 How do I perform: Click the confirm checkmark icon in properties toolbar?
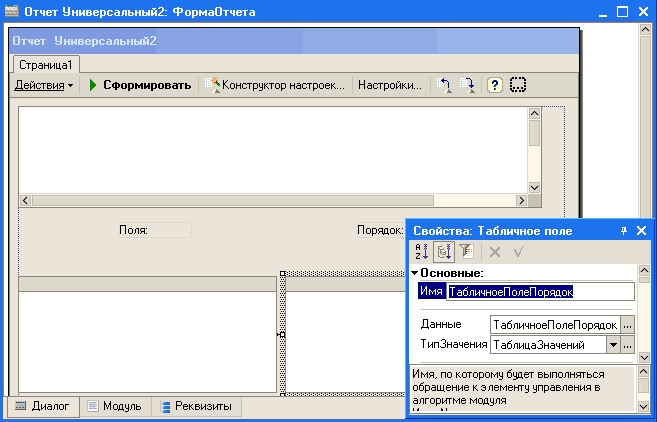(x=518, y=252)
